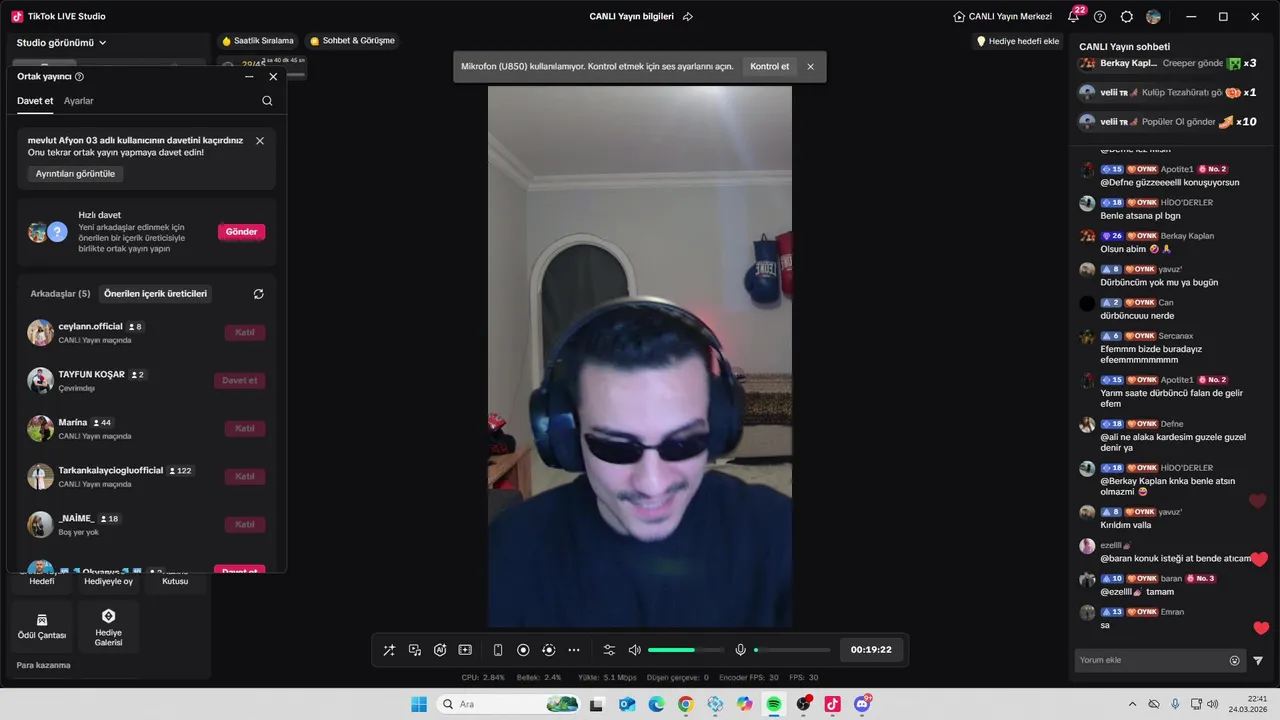Click Berkay Kaplan's Creeper gift entry

point(1168,63)
